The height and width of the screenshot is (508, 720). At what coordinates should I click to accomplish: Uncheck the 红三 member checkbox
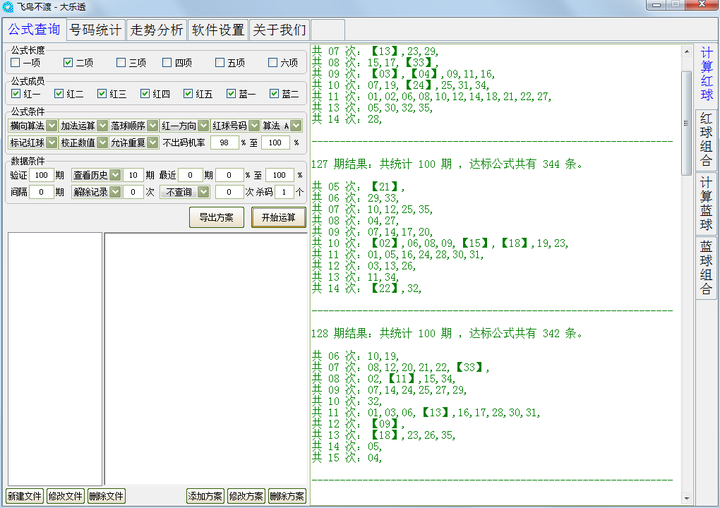click(103, 94)
